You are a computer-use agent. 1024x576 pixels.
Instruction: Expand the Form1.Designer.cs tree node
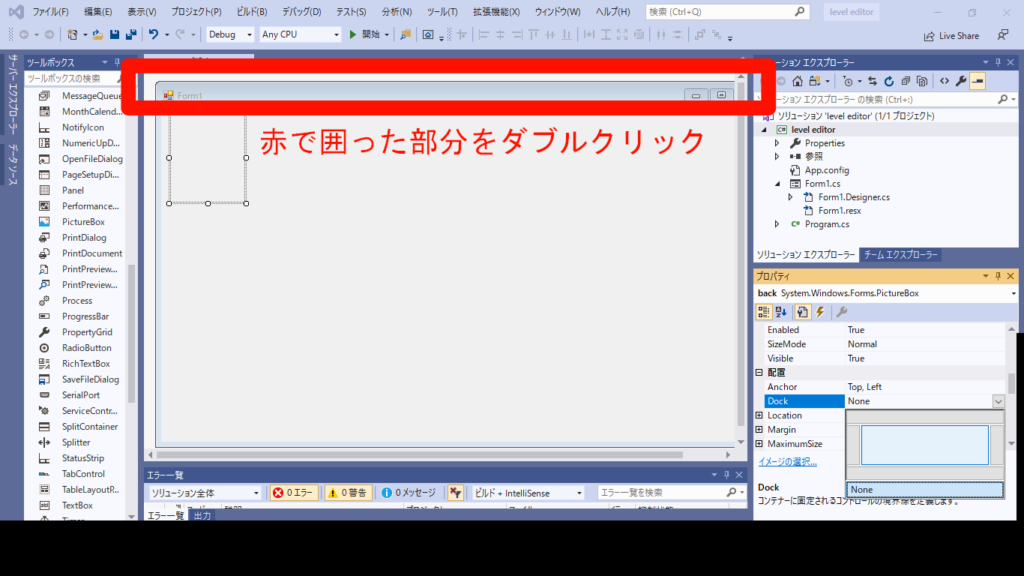click(x=790, y=197)
